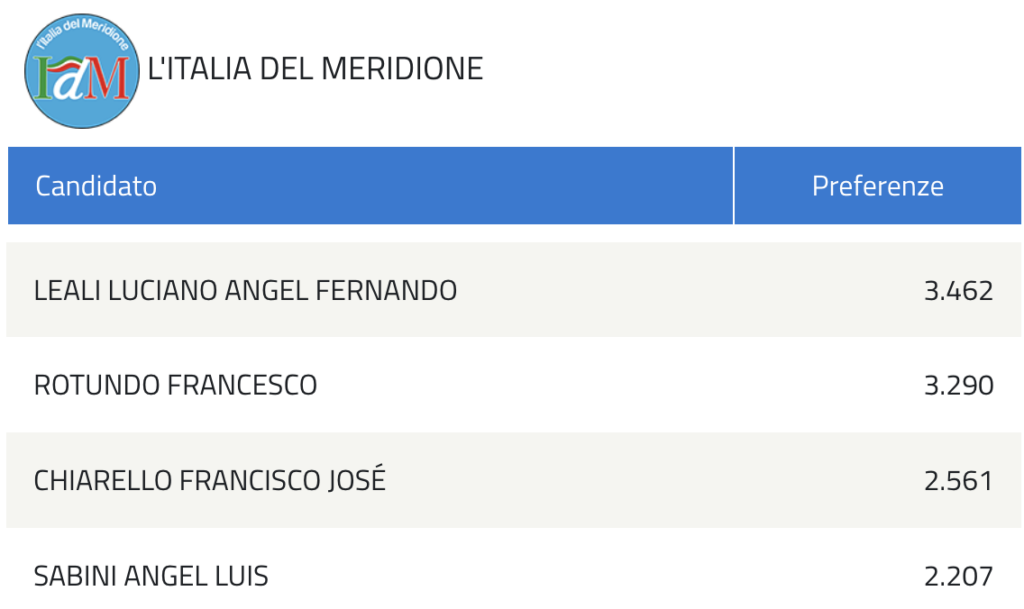Select candidate SABINI ANGEL LUIS
Screen dimensions: 1024x609
pyautogui.click(x=151, y=576)
